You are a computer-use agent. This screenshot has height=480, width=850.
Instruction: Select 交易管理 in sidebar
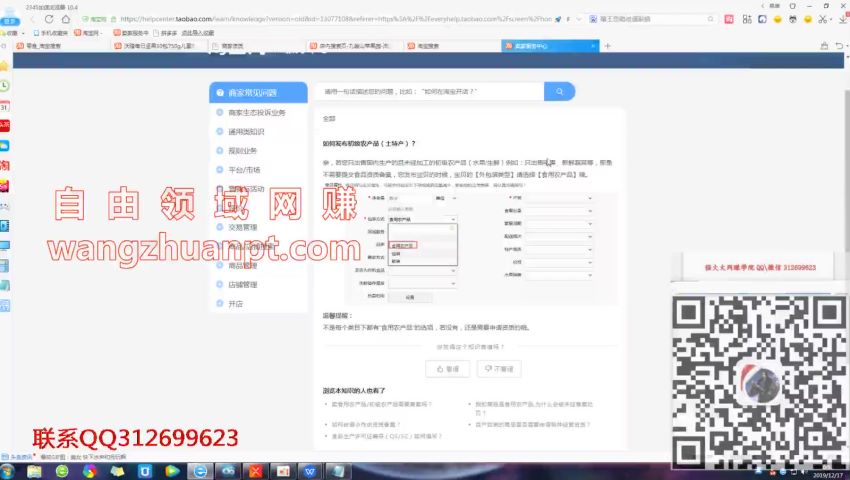click(242, 227)
